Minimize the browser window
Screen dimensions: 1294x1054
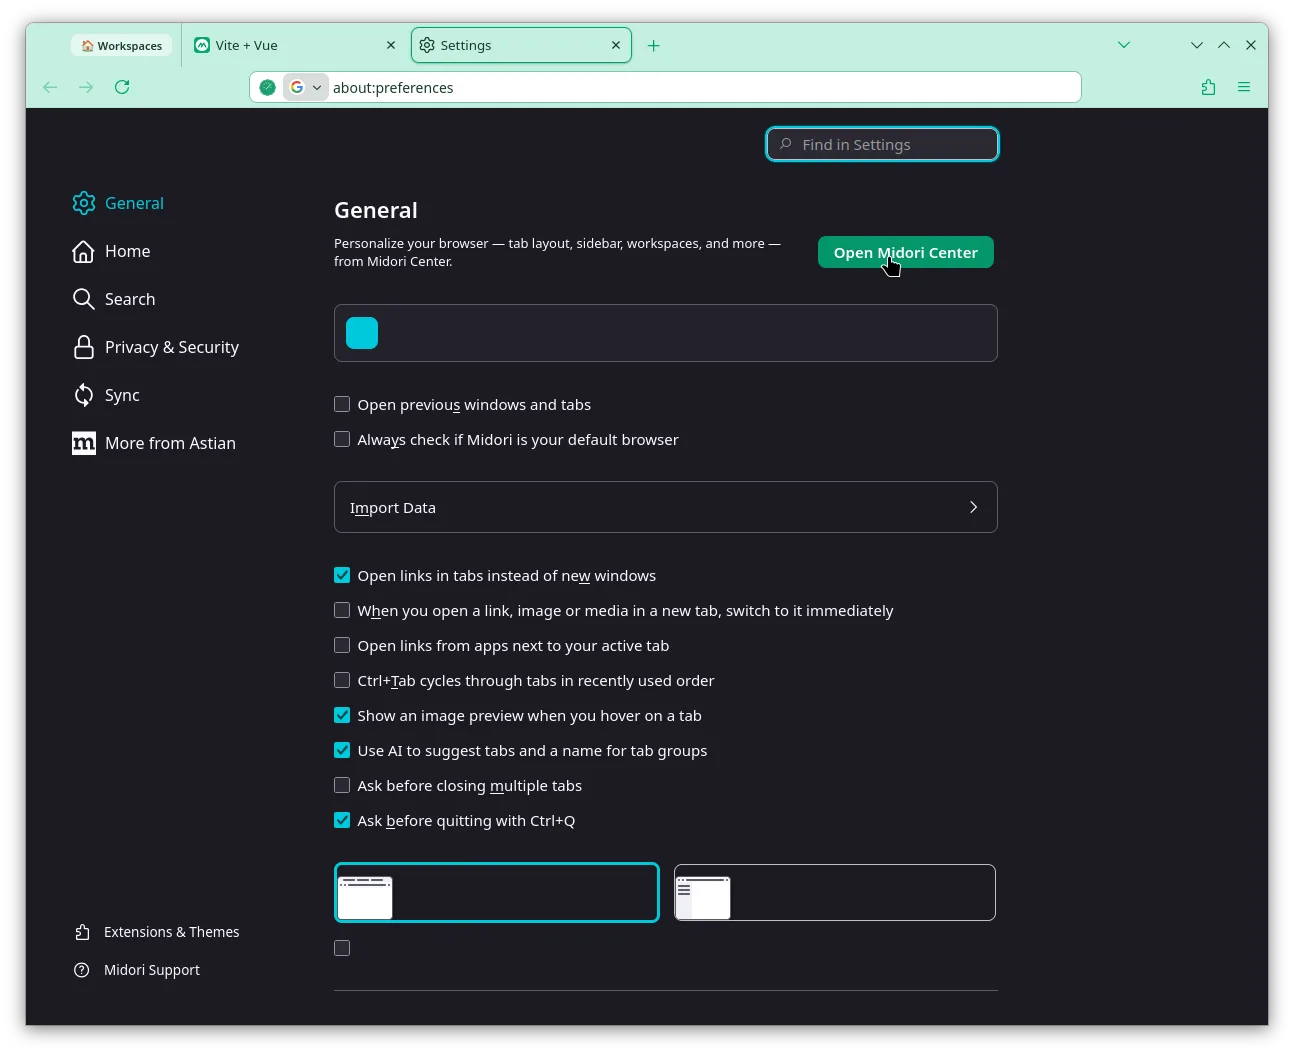click(x=1197, y=45)
